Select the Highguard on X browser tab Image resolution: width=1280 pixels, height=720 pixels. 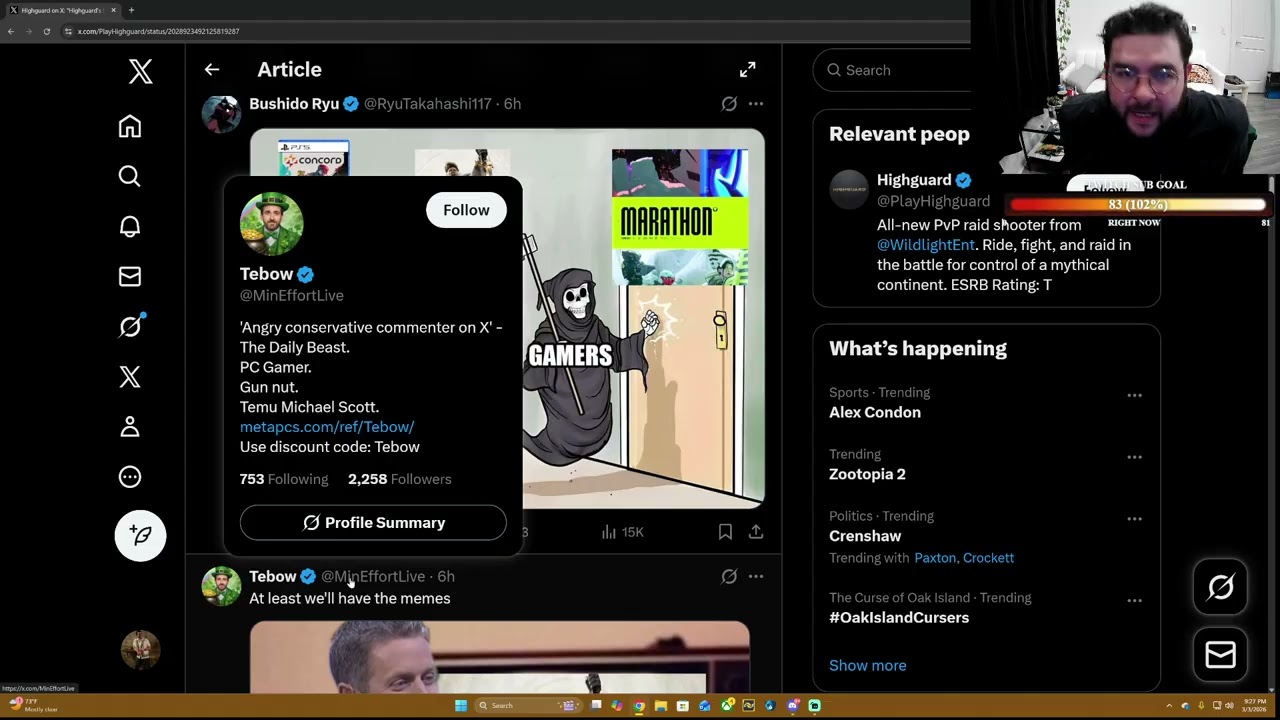[62, 10]
